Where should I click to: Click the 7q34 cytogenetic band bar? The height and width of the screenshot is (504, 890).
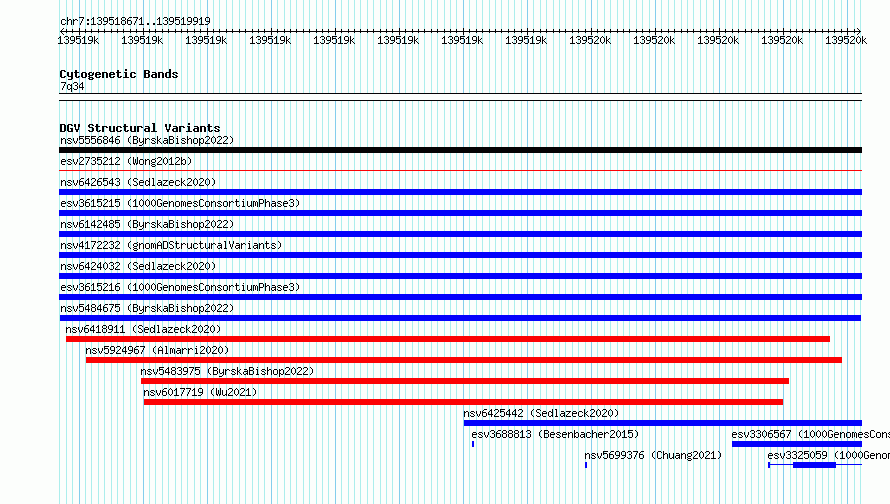tap(460, 97)
